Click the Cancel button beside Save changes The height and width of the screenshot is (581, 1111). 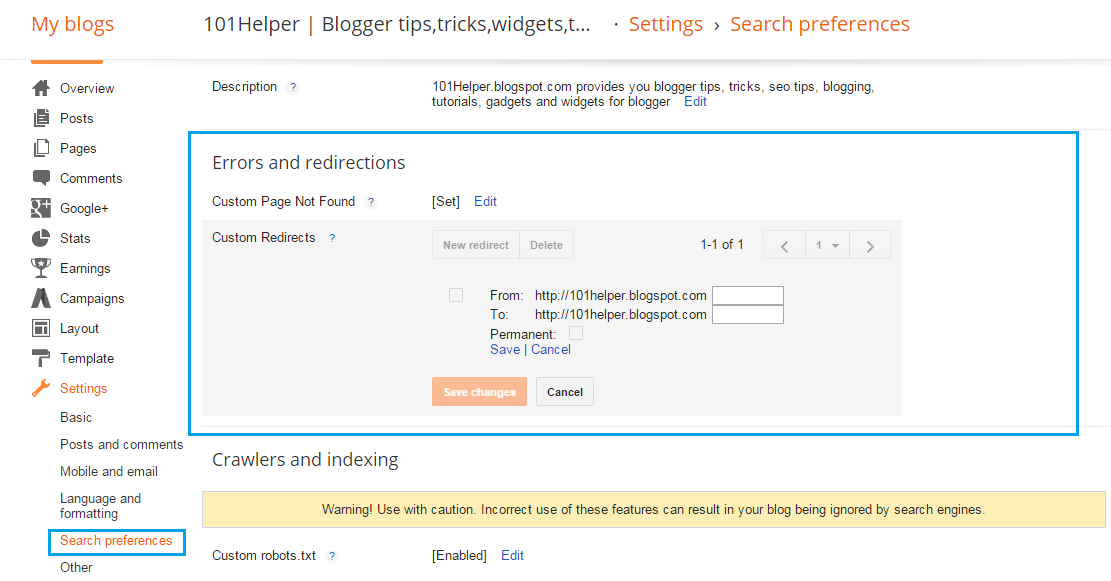pos(565,392)
